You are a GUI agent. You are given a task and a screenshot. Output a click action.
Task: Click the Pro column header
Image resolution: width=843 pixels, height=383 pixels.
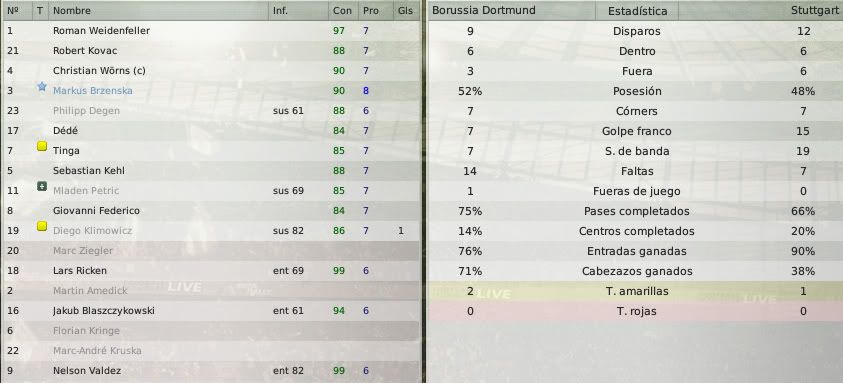(x=370, y=10)
